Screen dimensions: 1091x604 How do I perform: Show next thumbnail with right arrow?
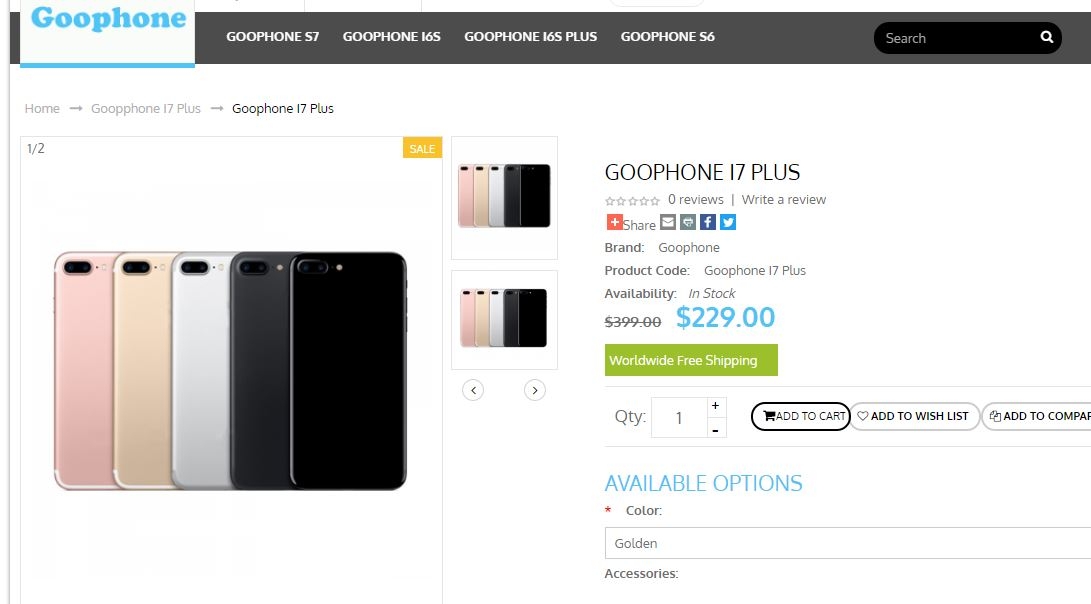[535, 390]
